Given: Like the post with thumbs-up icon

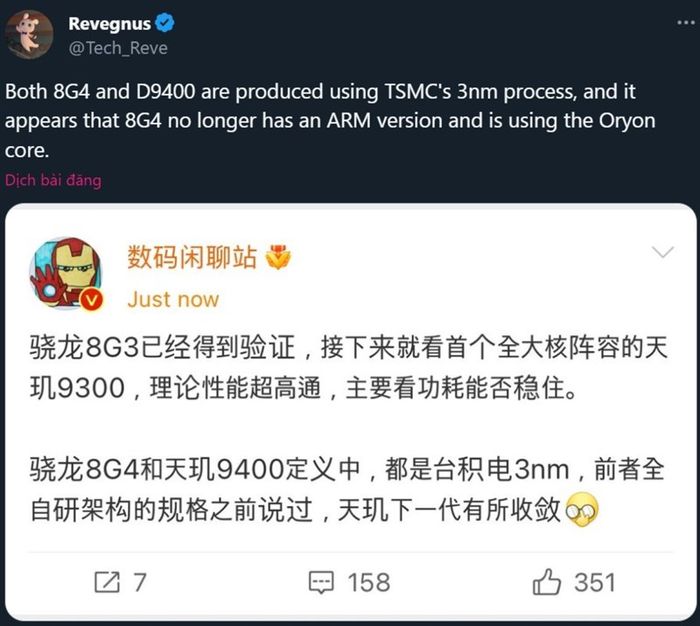Looking at the screenshot, I should pos(546,581).
